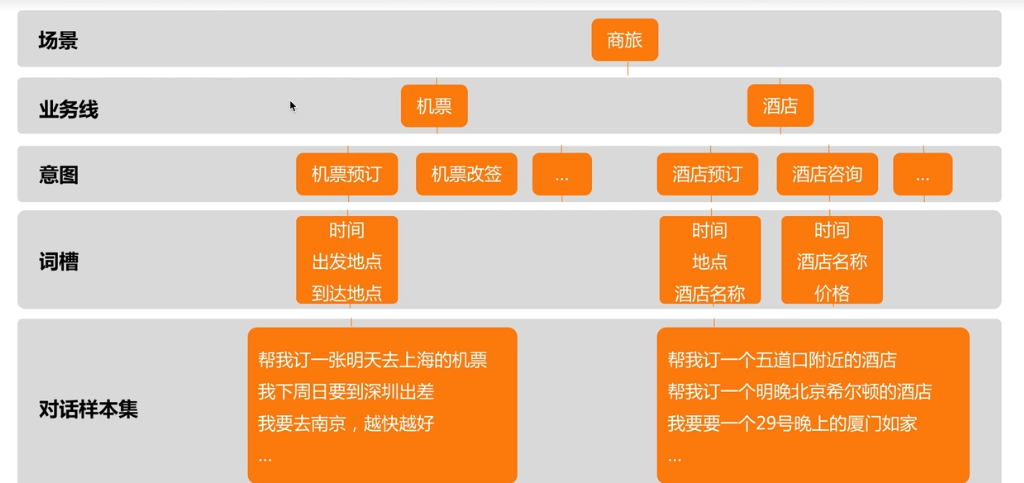Click 地点 in the 酒店预订 slot box
Viewport: 1024px width, 483px height.
click(710, 262)
